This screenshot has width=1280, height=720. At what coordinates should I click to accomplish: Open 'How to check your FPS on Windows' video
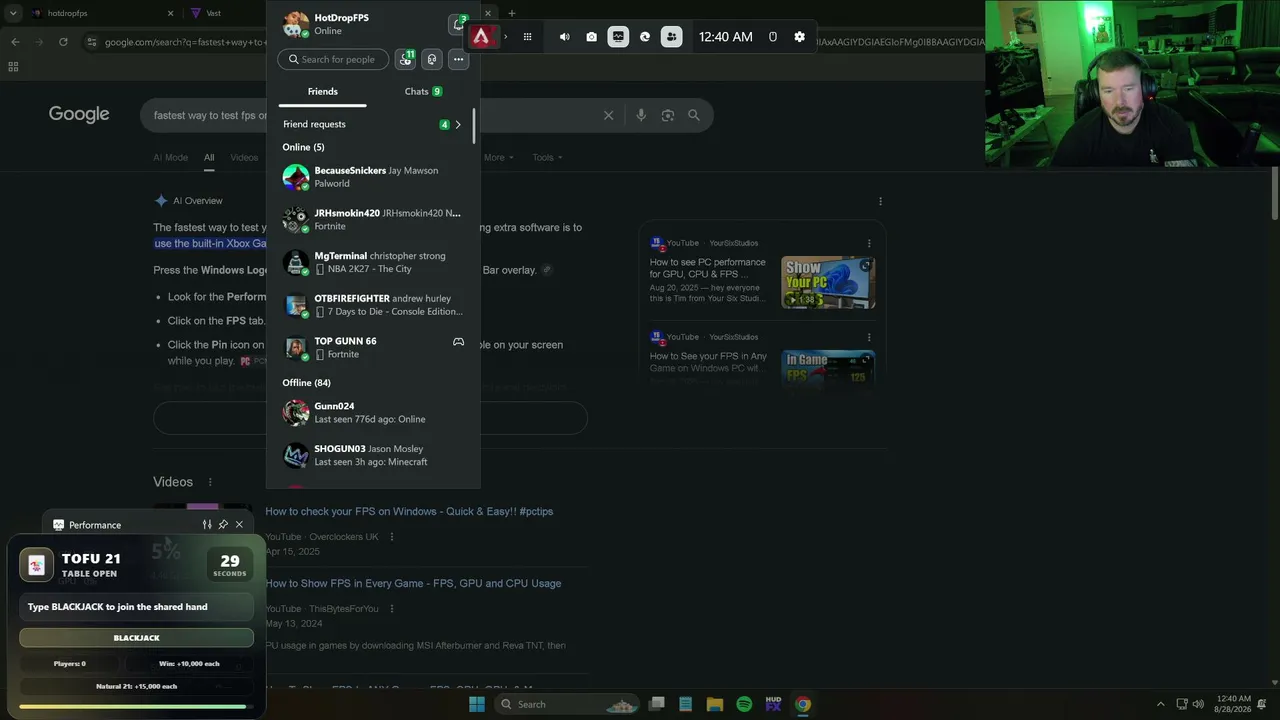(x=409, y=511)
